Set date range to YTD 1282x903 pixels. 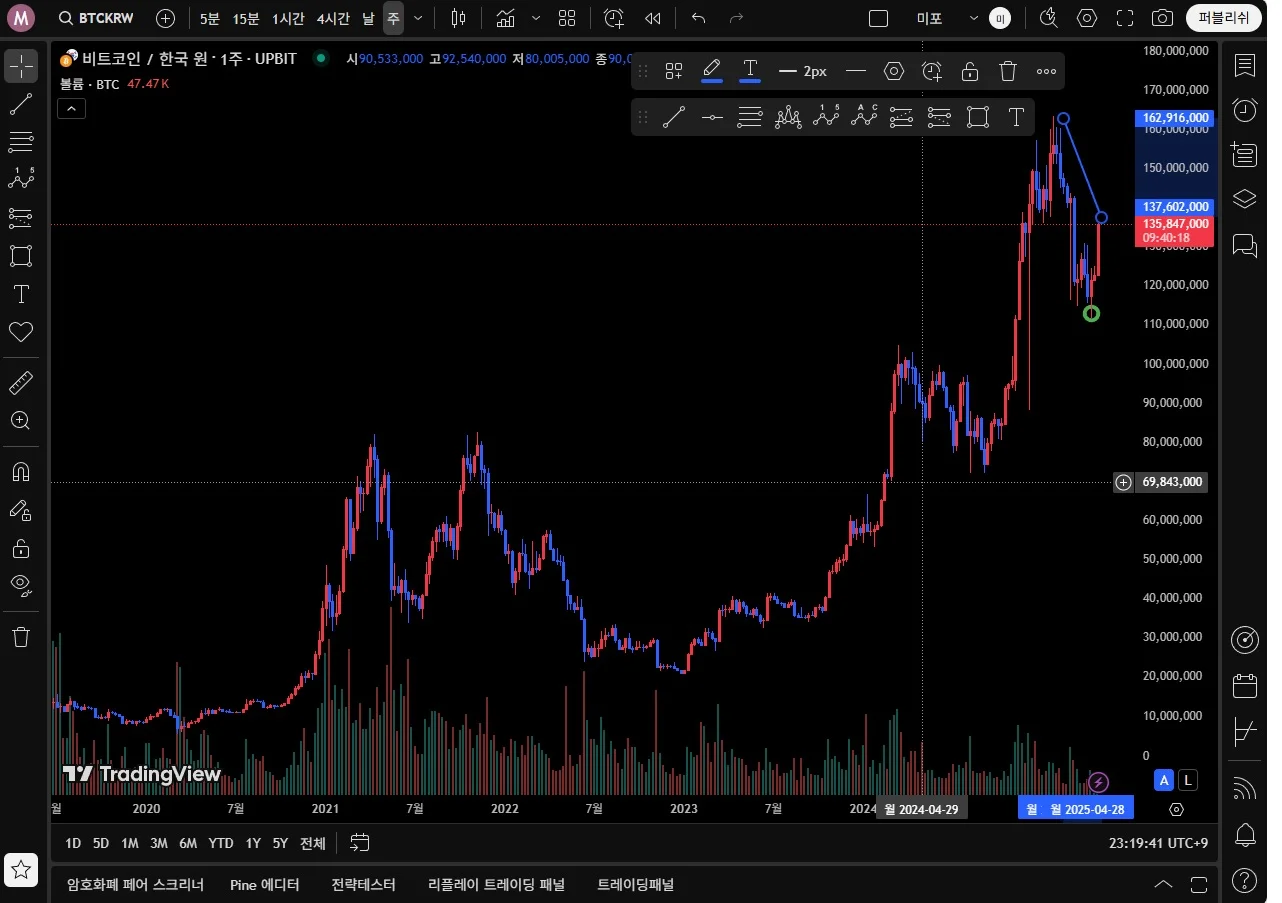click(221, 843)
